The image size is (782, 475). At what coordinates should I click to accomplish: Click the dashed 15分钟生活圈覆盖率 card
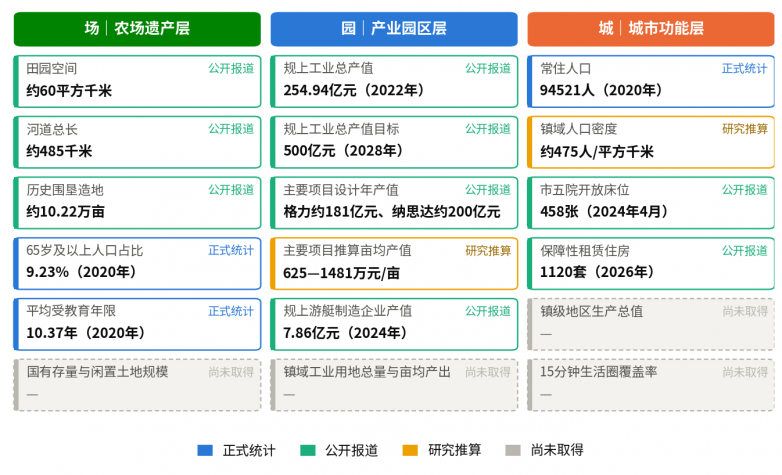[651, 385]
